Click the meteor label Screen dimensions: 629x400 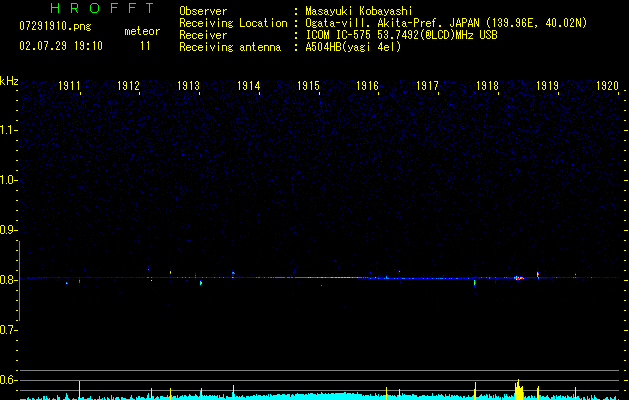[142, 31]
